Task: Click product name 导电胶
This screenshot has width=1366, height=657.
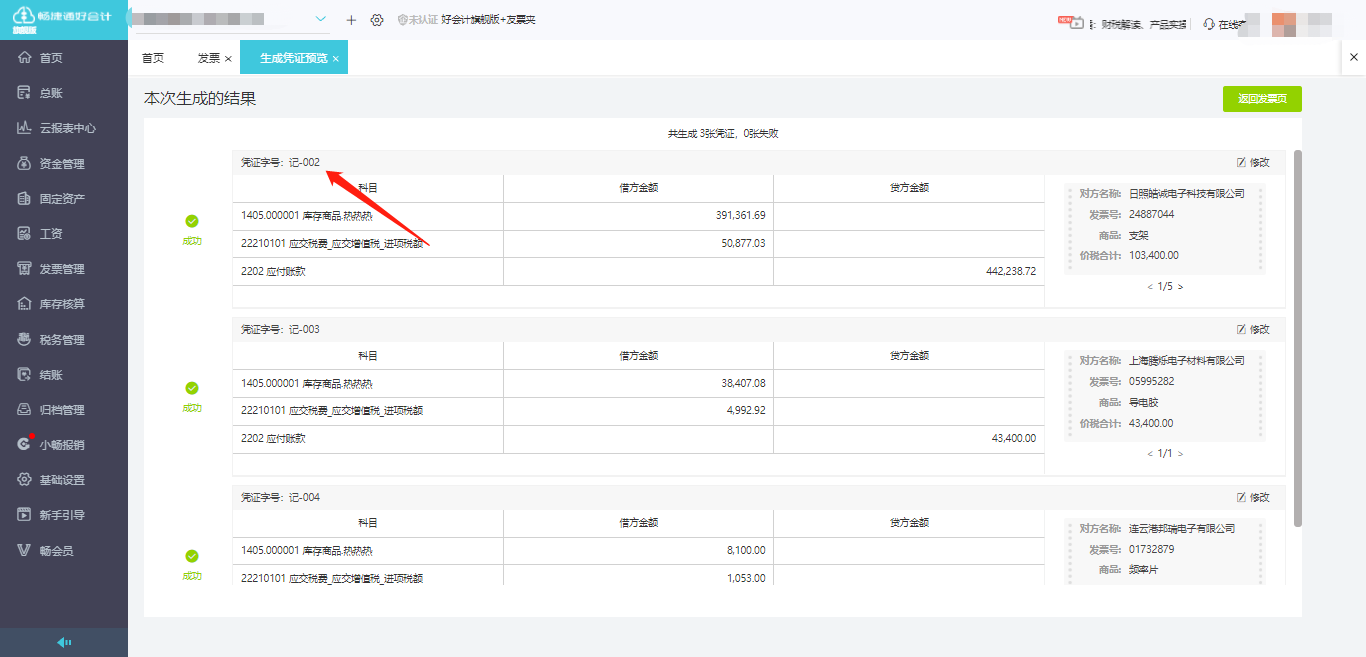Action: point(1144,402)
